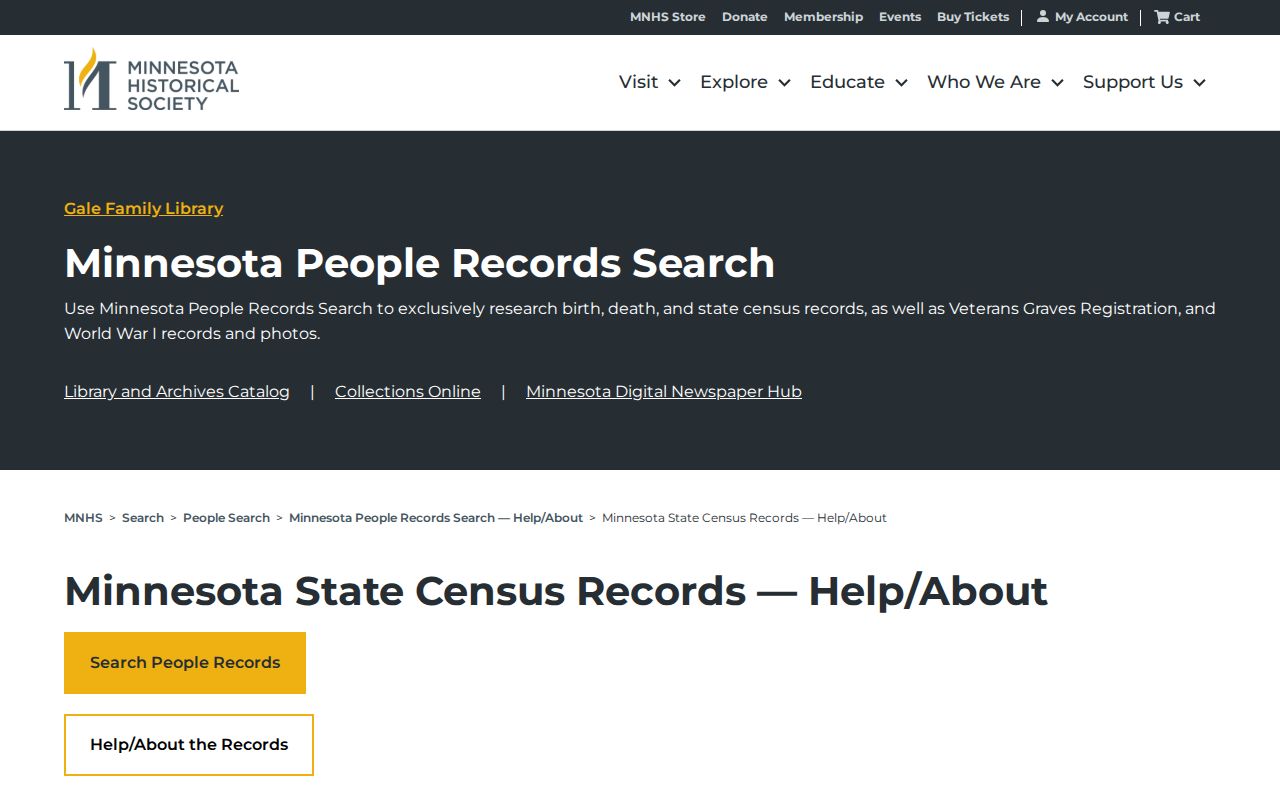The height and width of the screenshot is (800, 1280).
Task: Open the Visit menu
Action: [638, 82]
